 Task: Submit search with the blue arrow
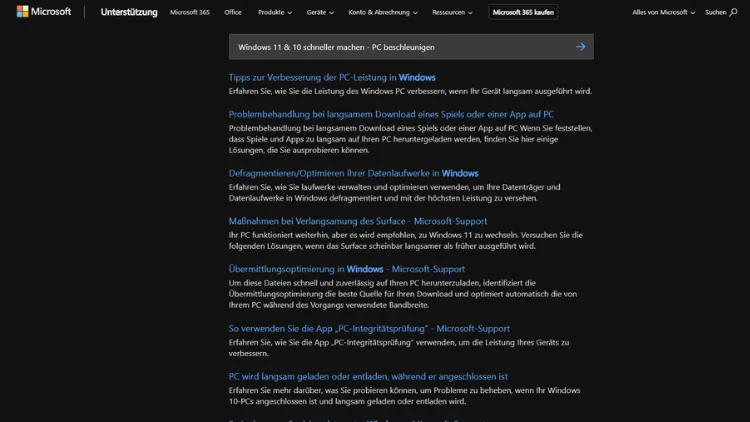pyautogui.click(x=580, y=47)
